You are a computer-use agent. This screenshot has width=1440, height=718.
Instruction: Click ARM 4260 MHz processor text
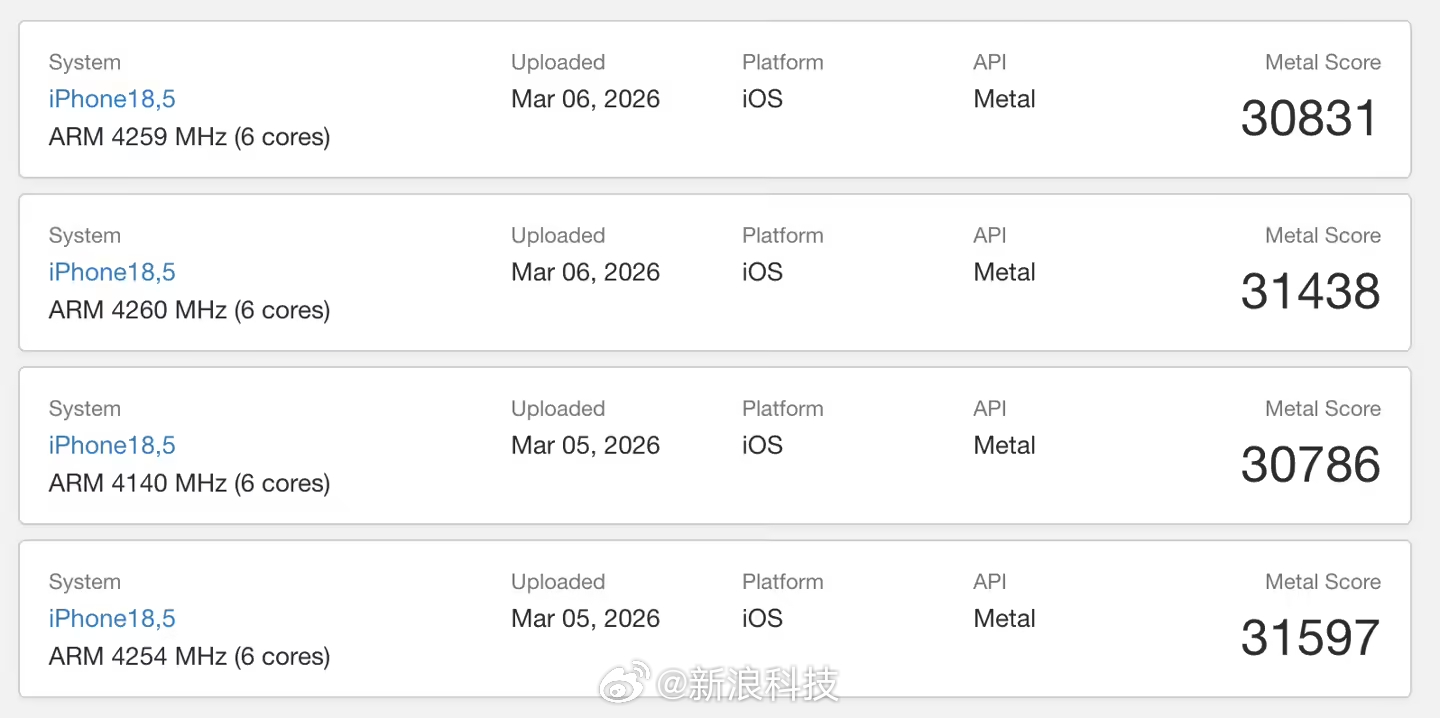(189, 310)
